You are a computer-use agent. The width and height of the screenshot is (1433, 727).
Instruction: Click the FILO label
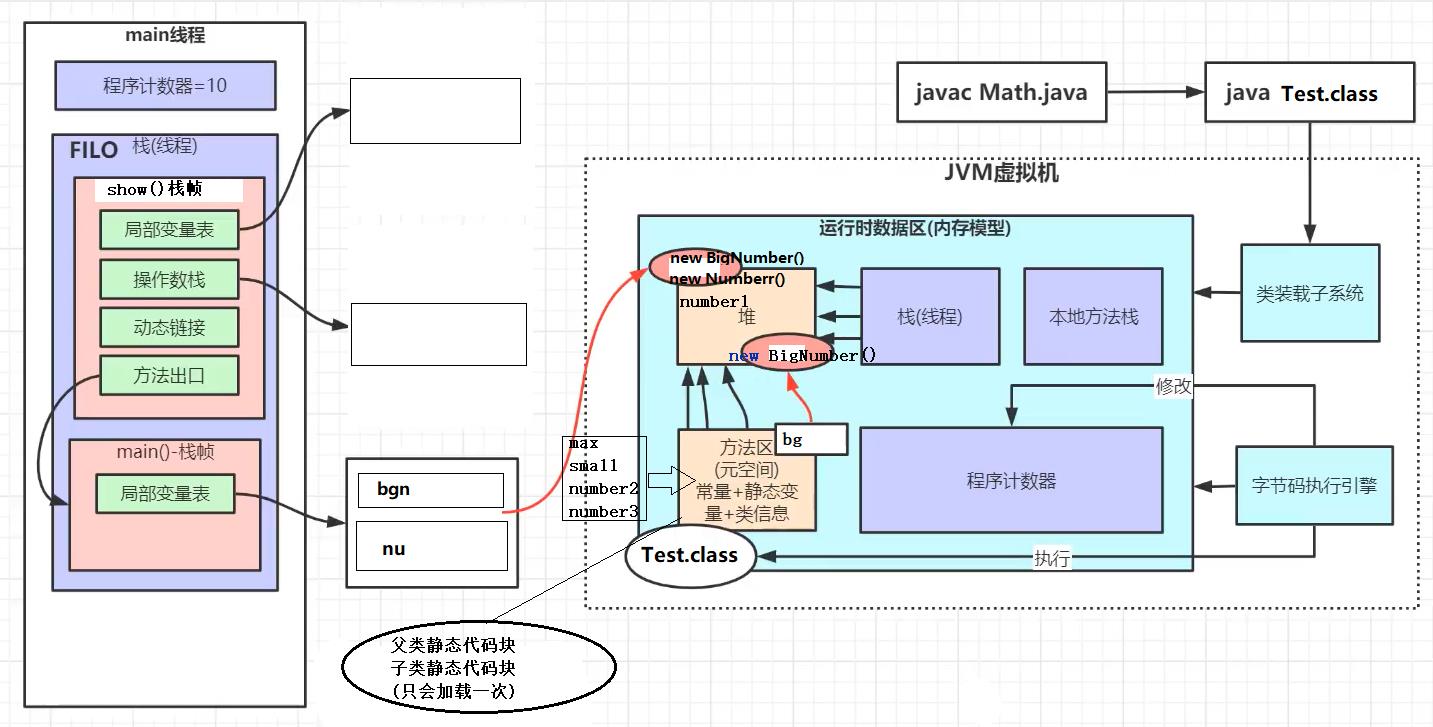pyautogui.click(x=94, y=151)
